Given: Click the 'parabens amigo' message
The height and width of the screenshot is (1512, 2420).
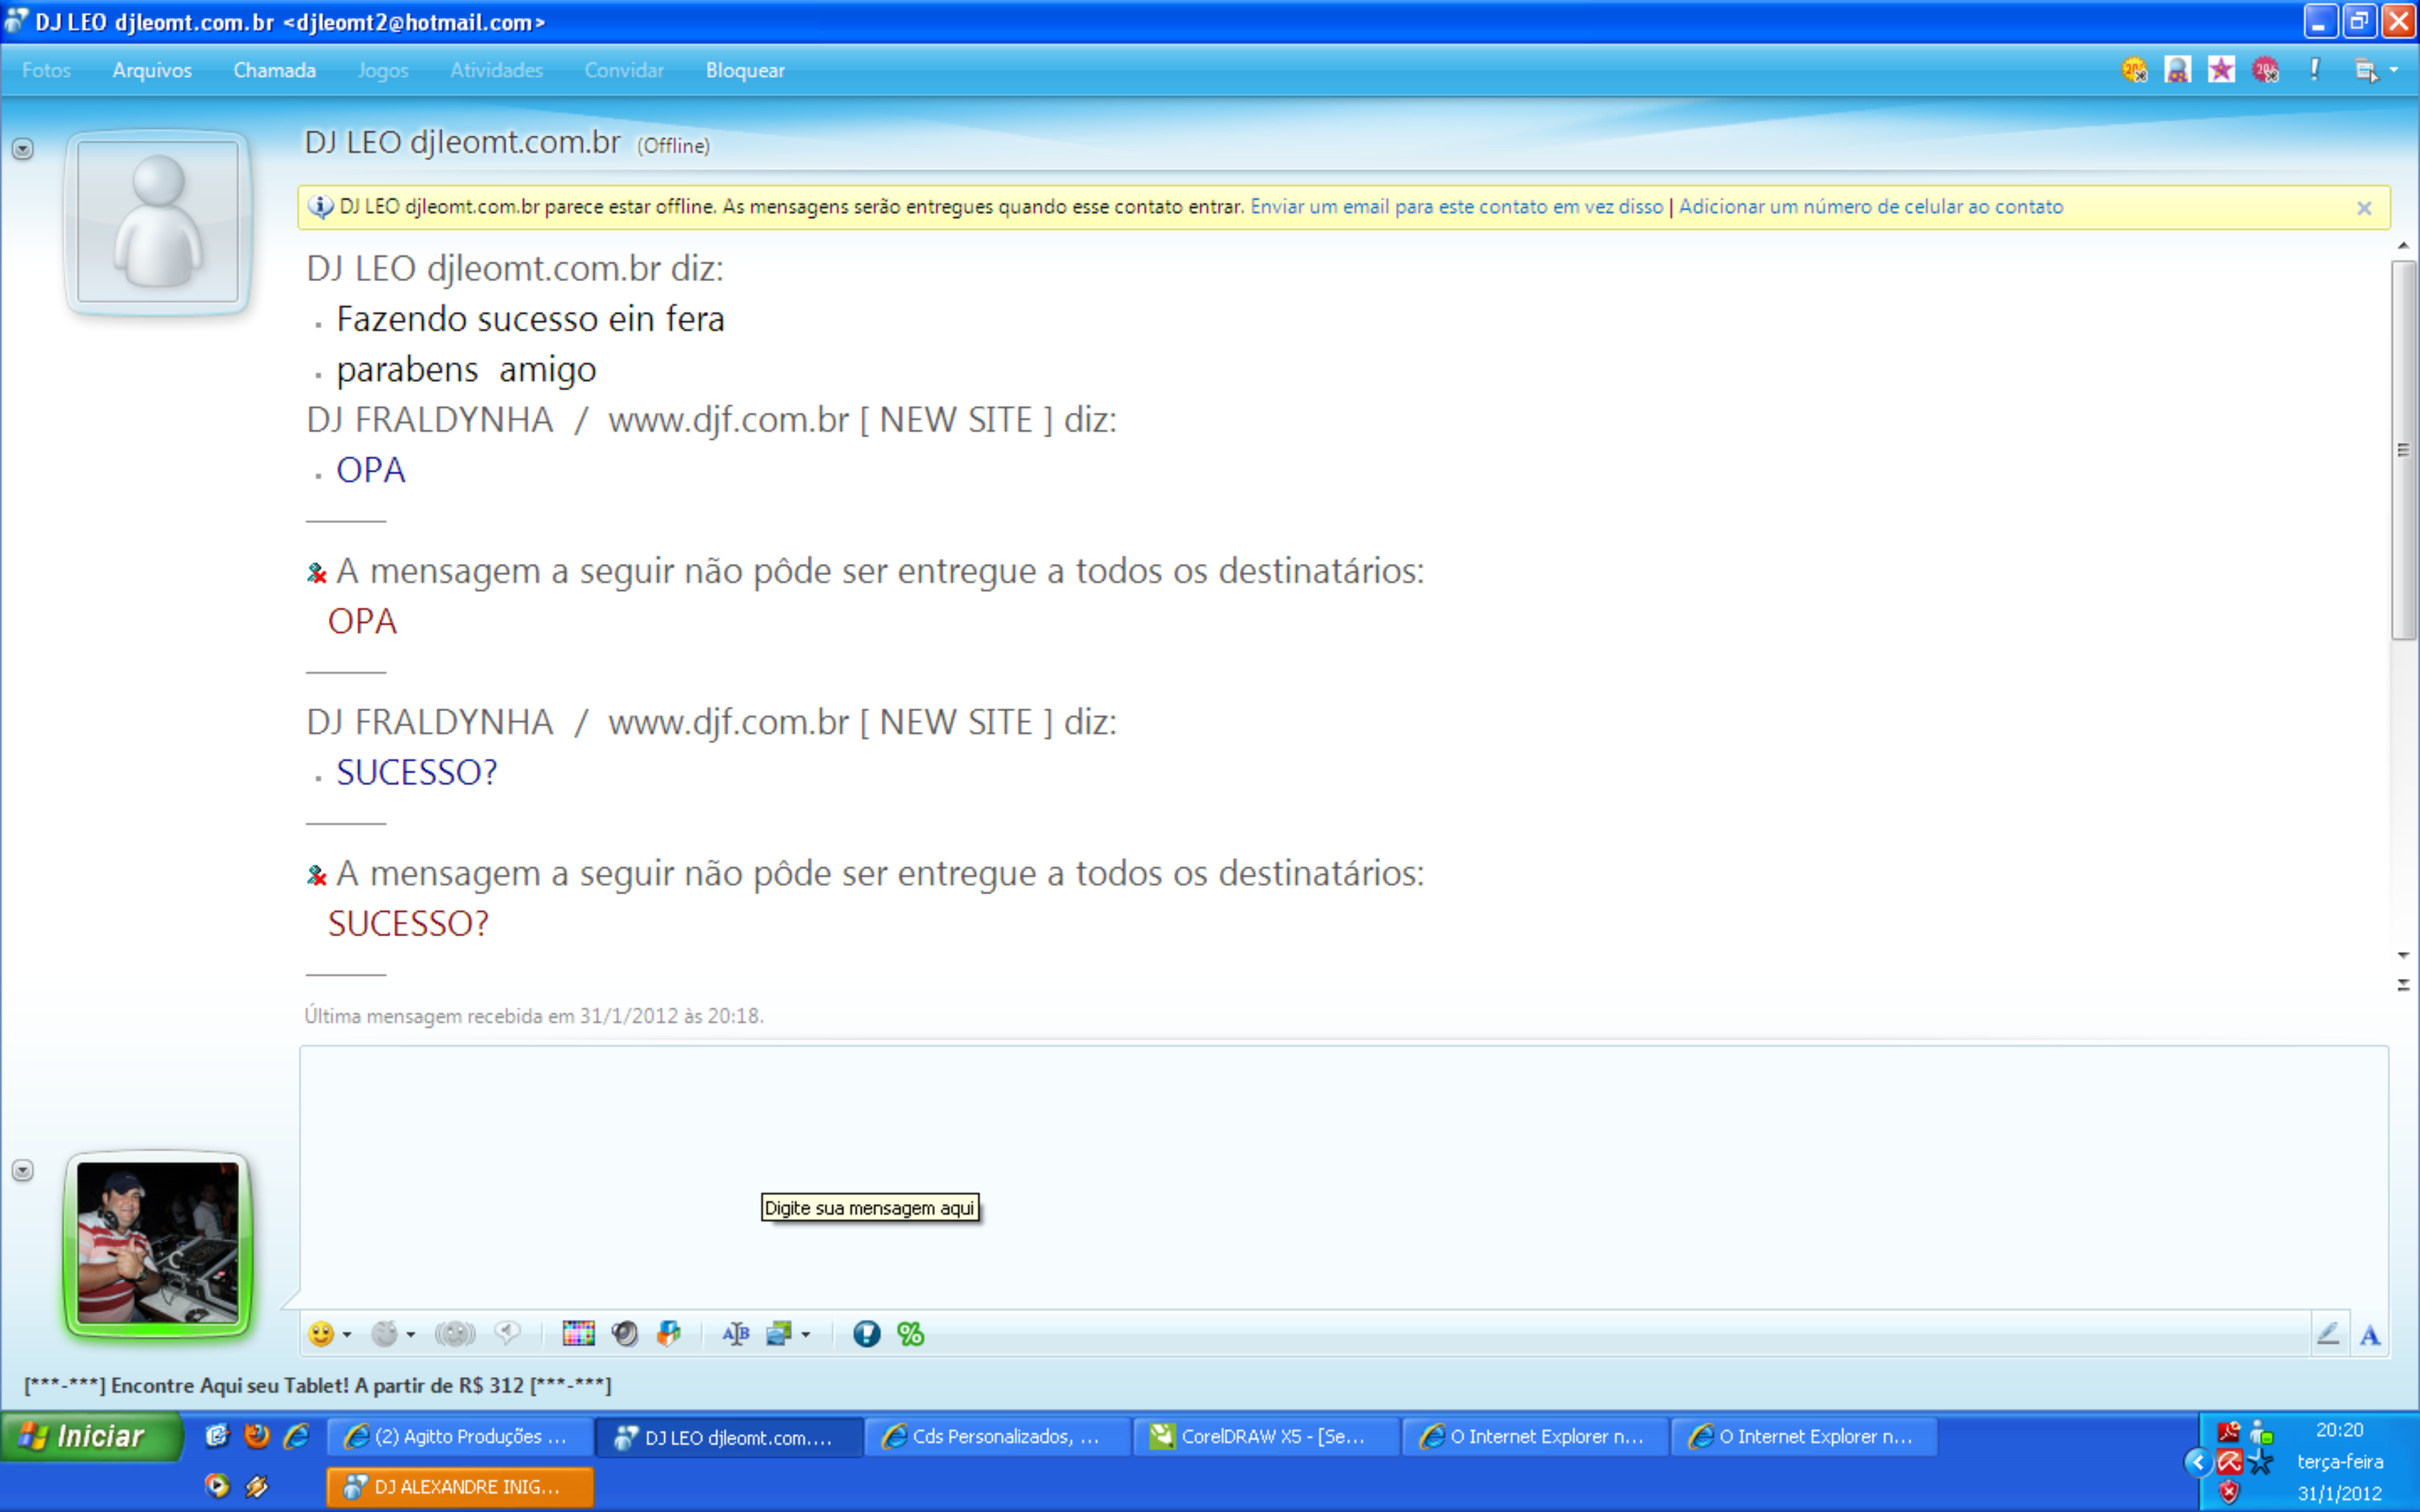Looking at the screenshot, I should (x=466, y=370).
